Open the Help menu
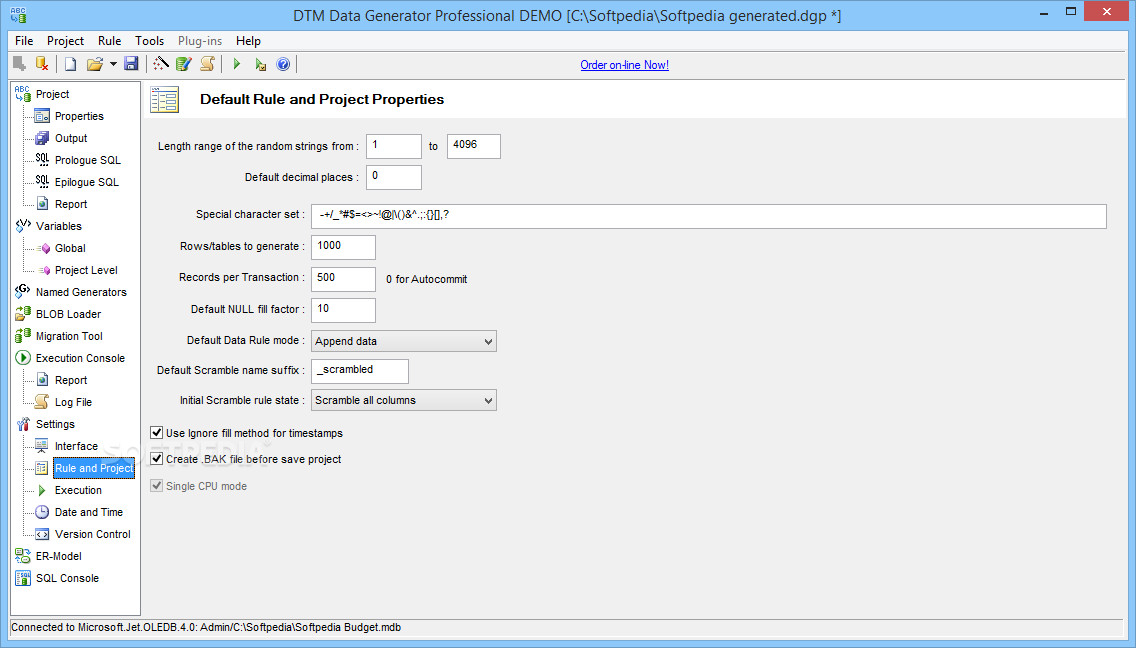Viewport: 1136px width, 648px height. 248,41
